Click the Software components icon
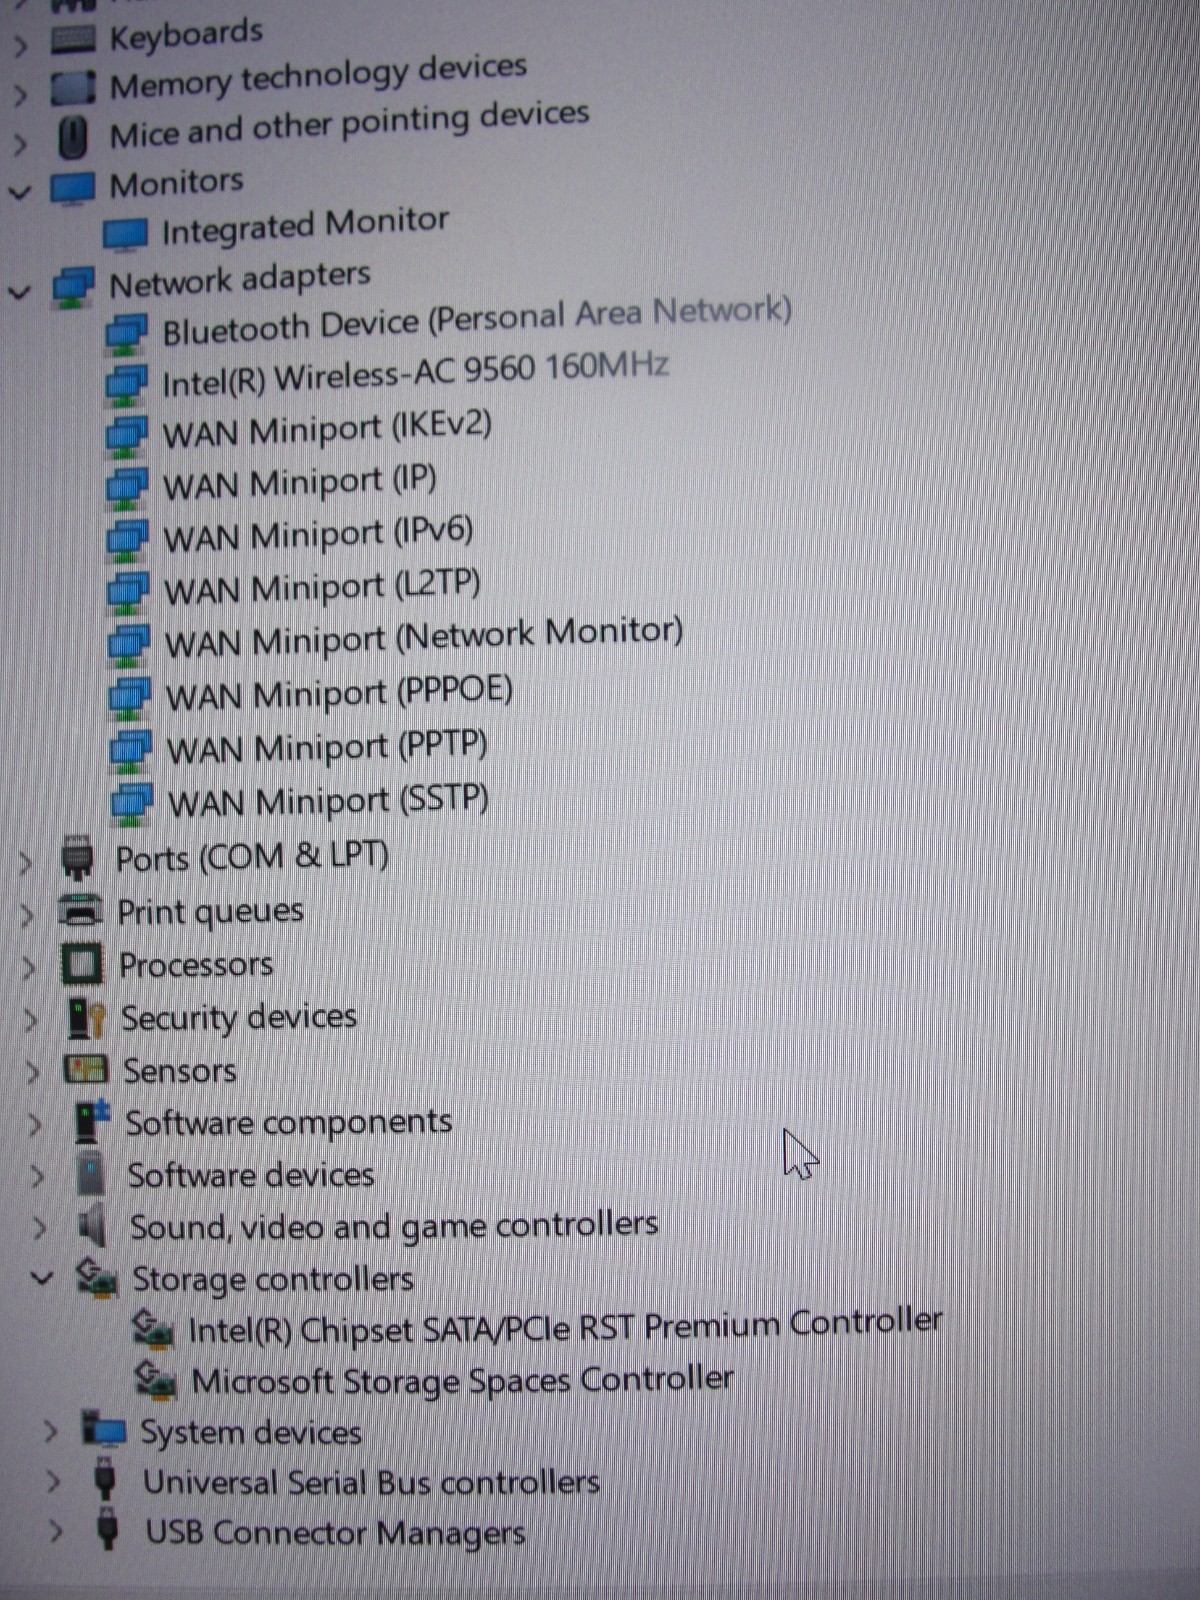The image size is (1200, 1600). click(92, 1122)
